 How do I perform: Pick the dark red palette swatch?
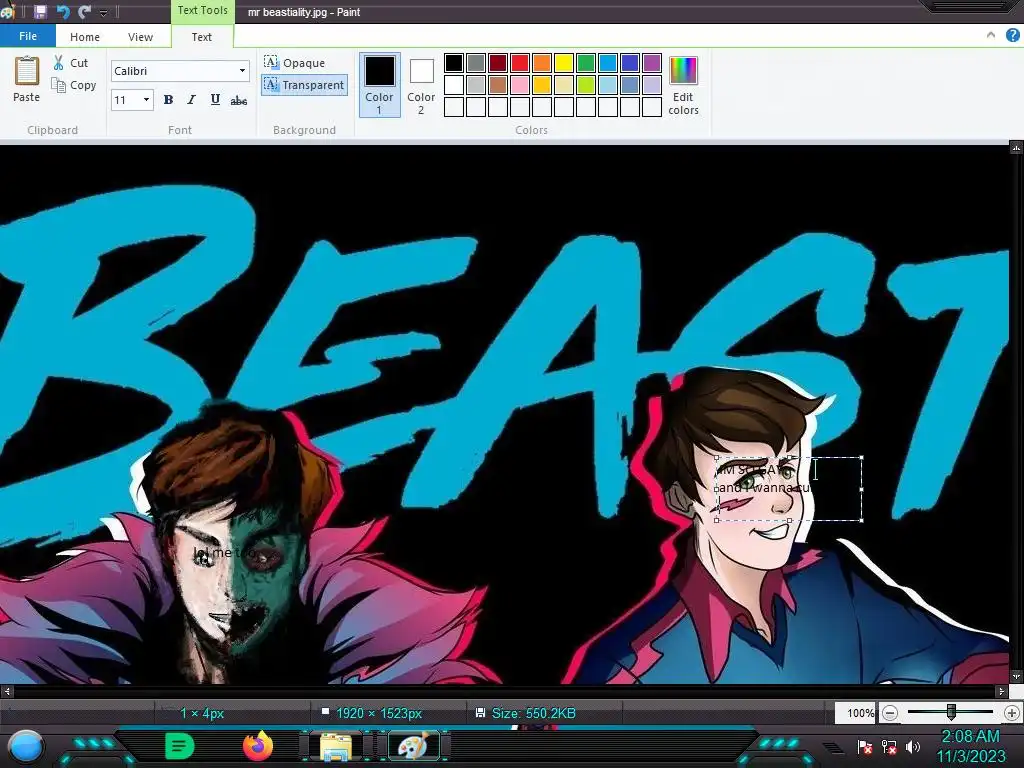click(x=498, y=63)
